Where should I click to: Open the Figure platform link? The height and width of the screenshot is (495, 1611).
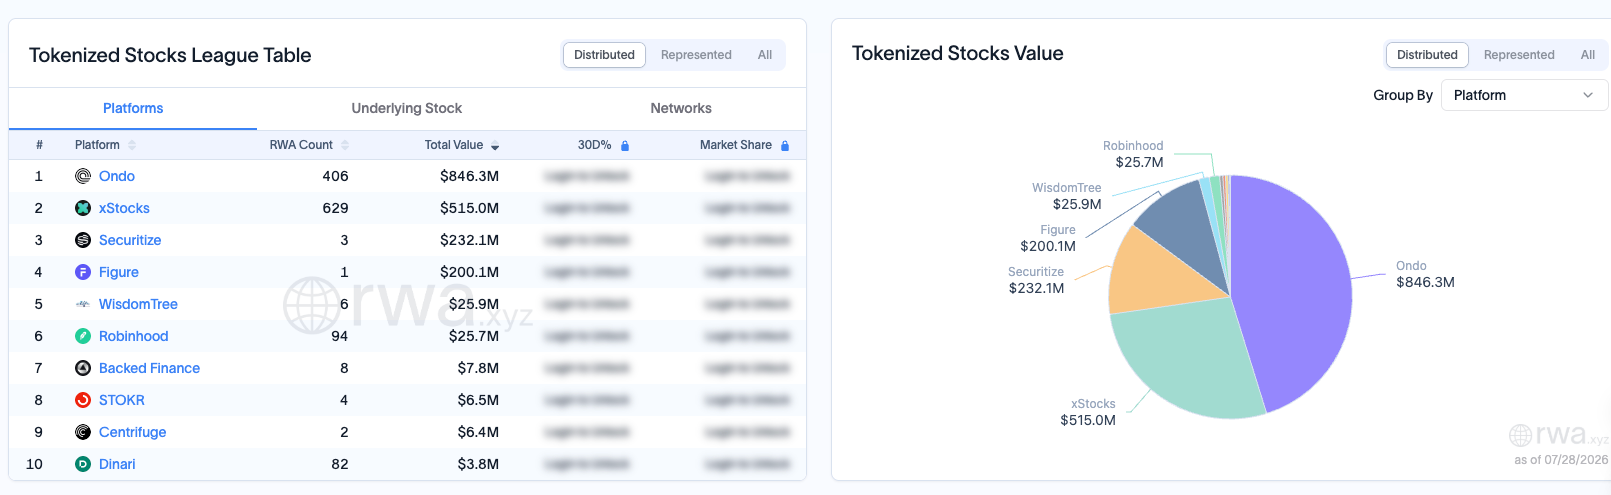pyautogui.click(x=119, y=272)
